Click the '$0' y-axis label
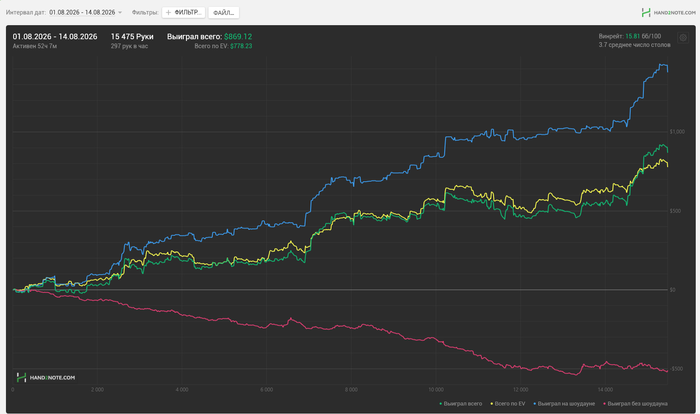This screenshot has width=700, height=414. (x=672, y=290)
